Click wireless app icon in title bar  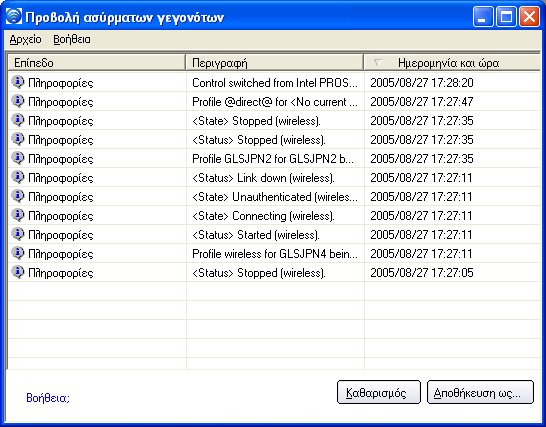pyautogui.click(x=14, y=16)
